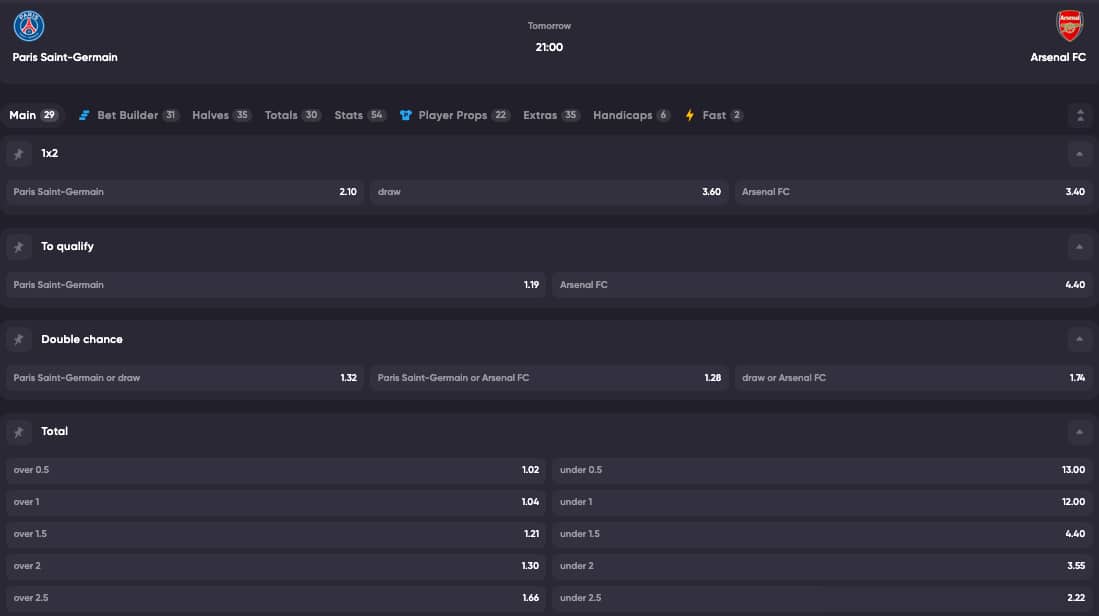Pick Arsenal FC to qualify at 4.40
Image resolution: width=1099 pixels, height=616 pixels.
822,285
